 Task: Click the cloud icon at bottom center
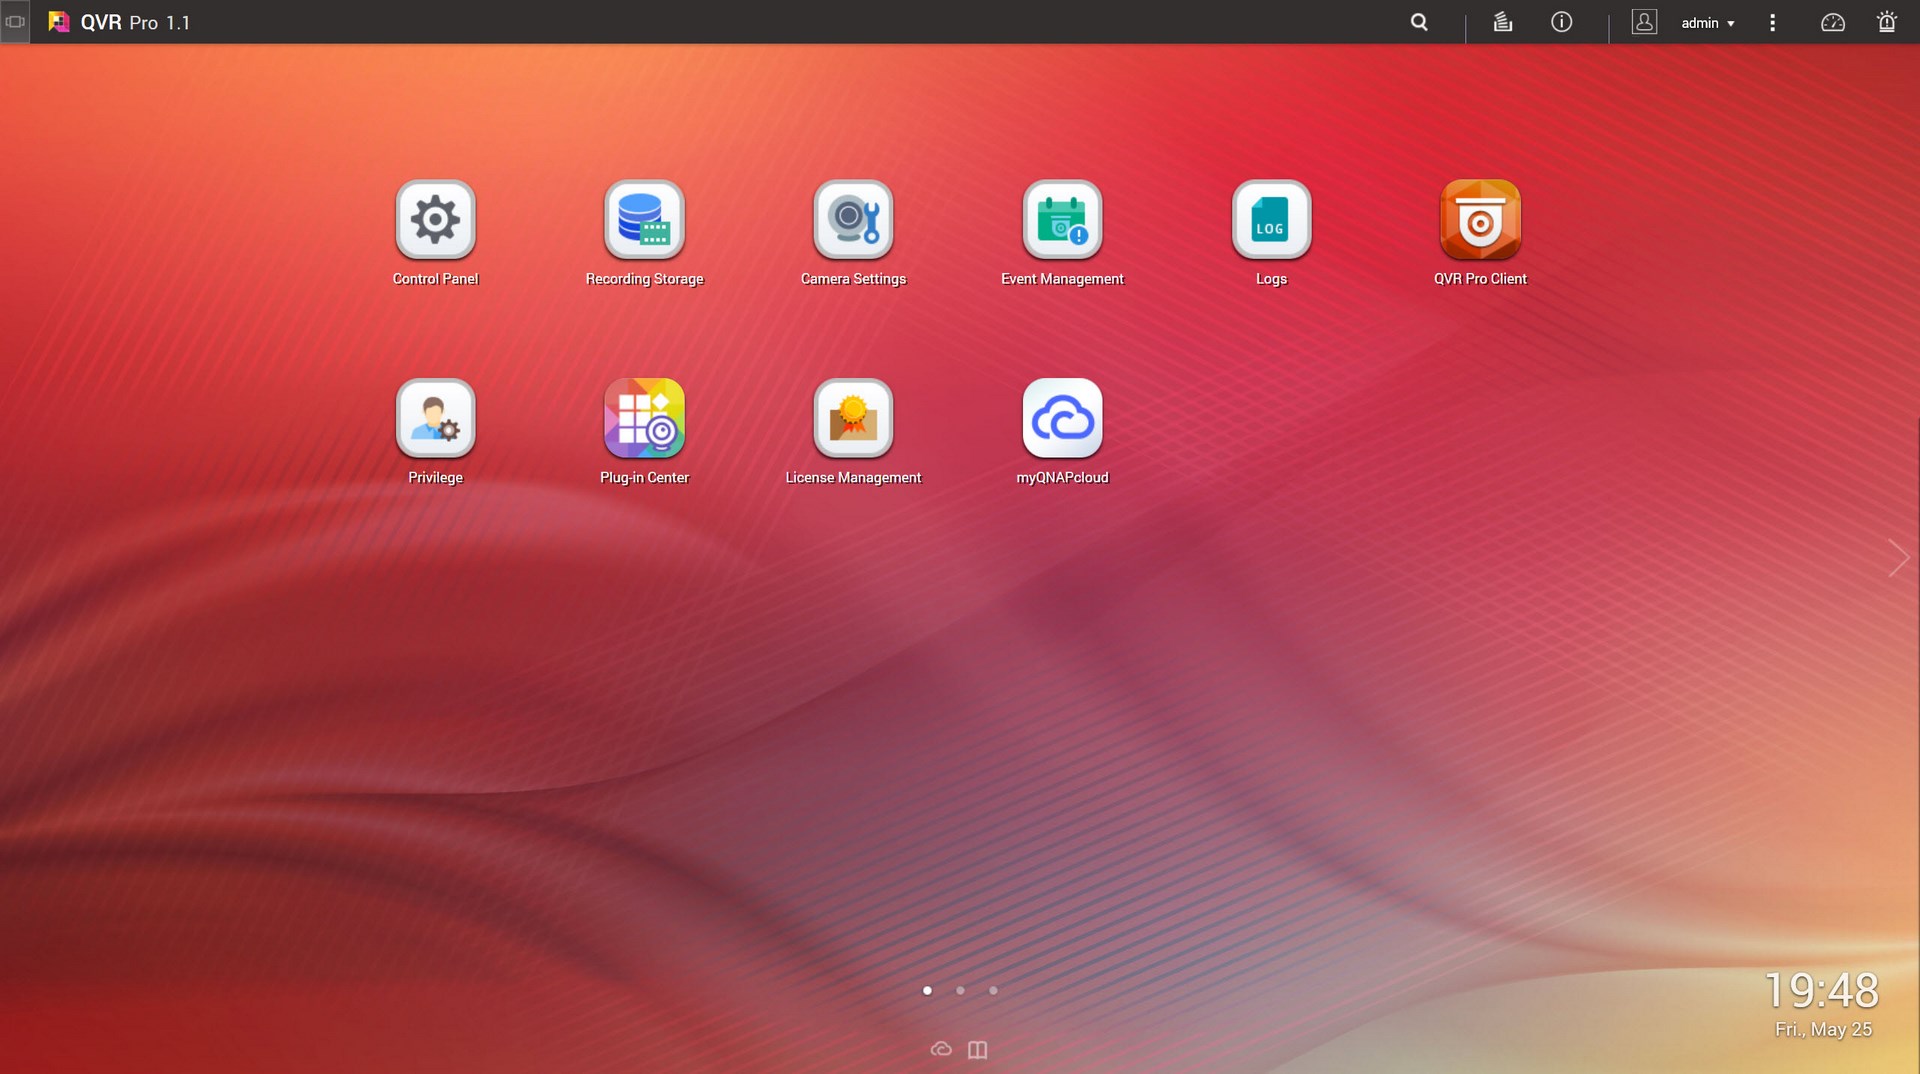coord(941,1049)
